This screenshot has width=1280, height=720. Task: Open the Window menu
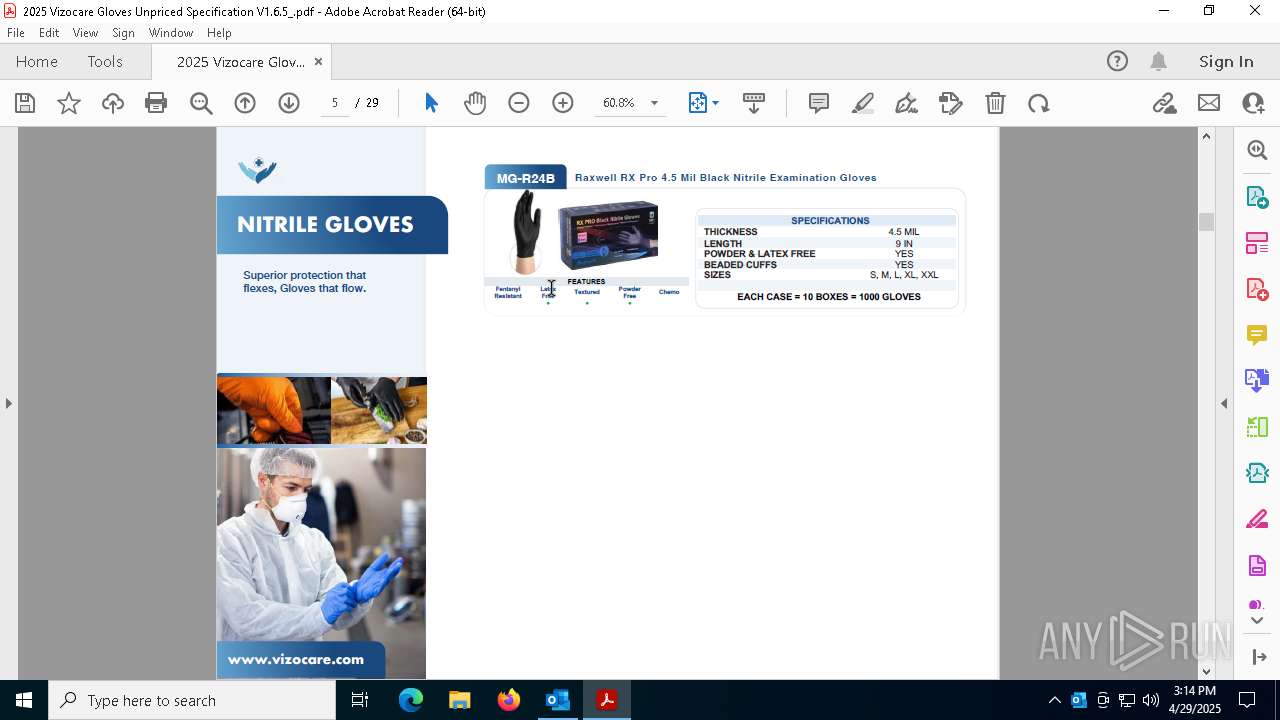coord(171,33)
